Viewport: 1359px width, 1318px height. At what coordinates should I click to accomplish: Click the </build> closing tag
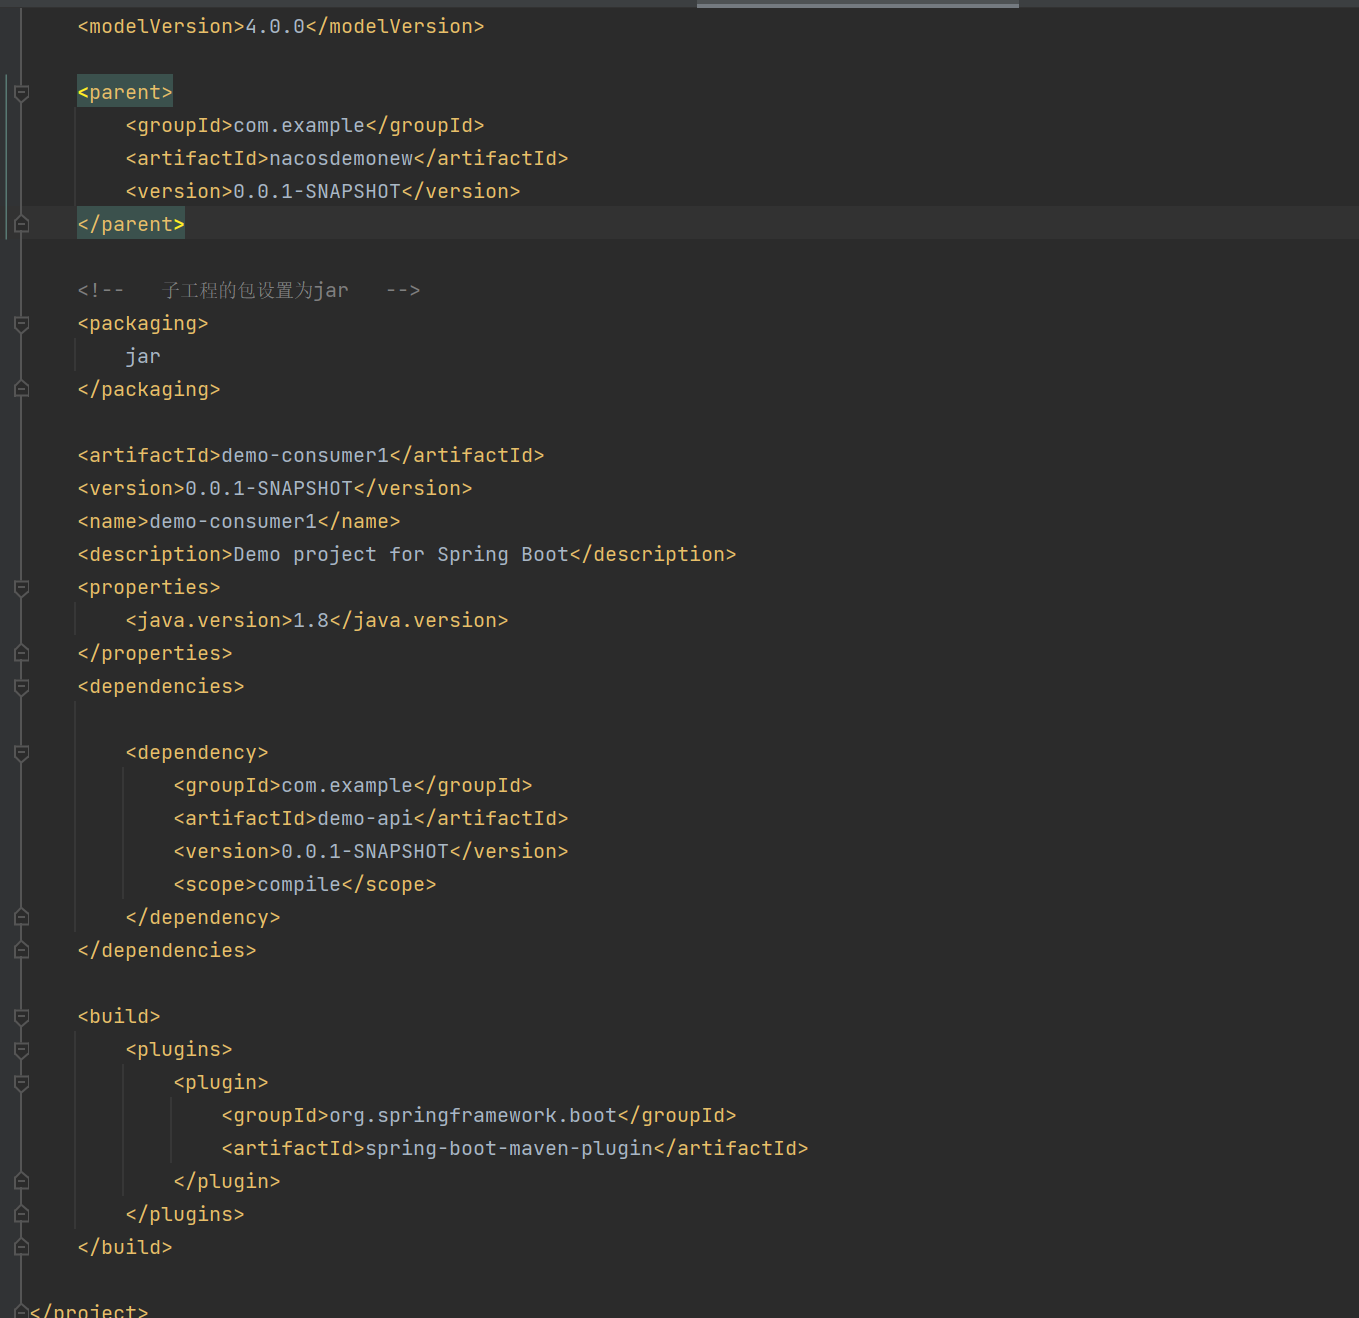point(125,1248)
